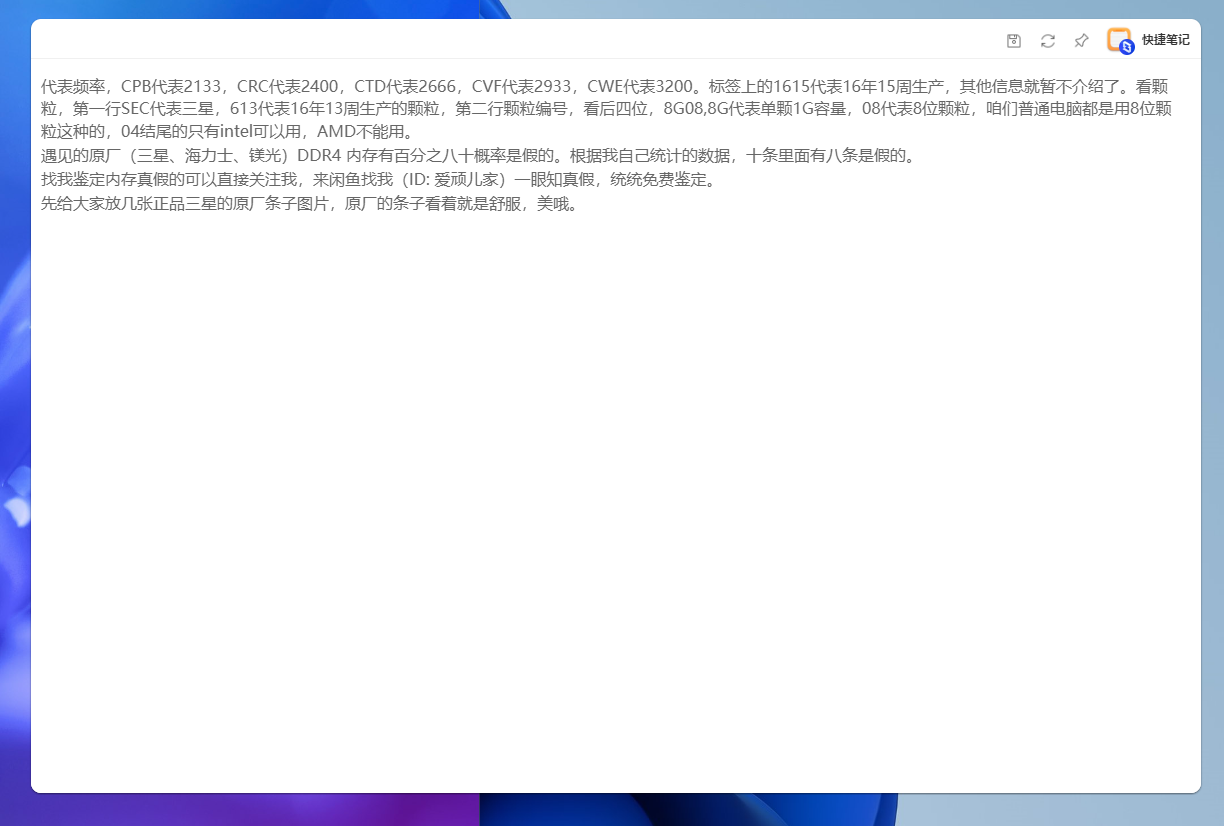The image size is (1224, 826).
Task: Click the text CWE代表3200
Action: point(639,86)
